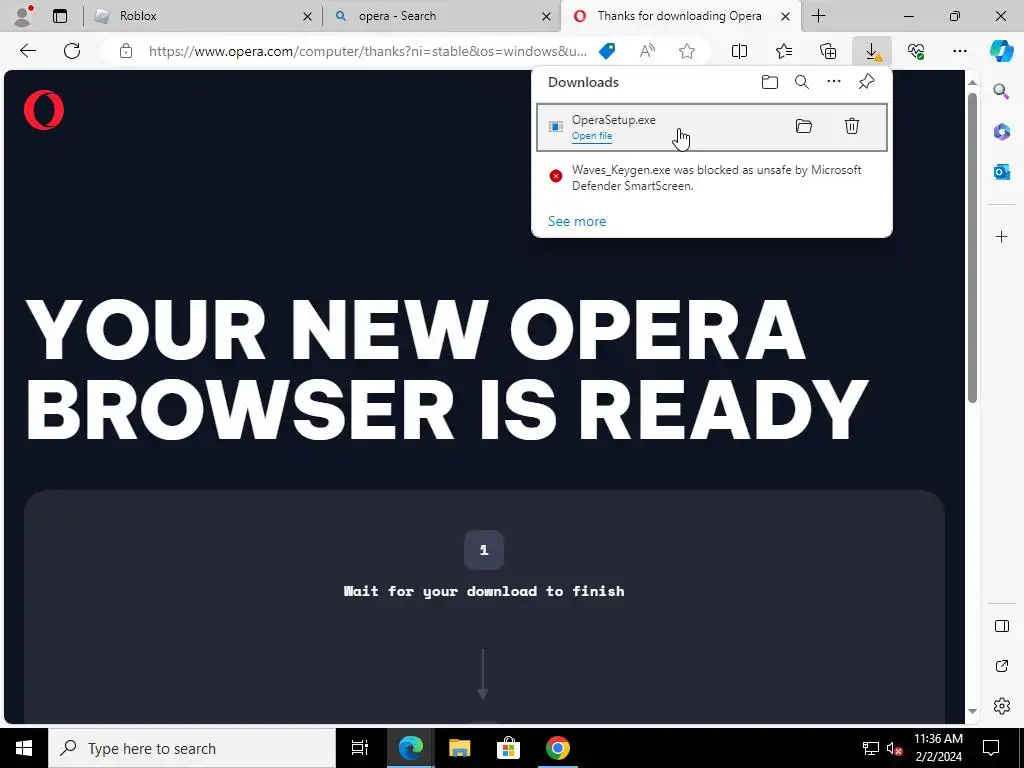
Task: Open Task View on the taskbar
Action: pos(360,748)
